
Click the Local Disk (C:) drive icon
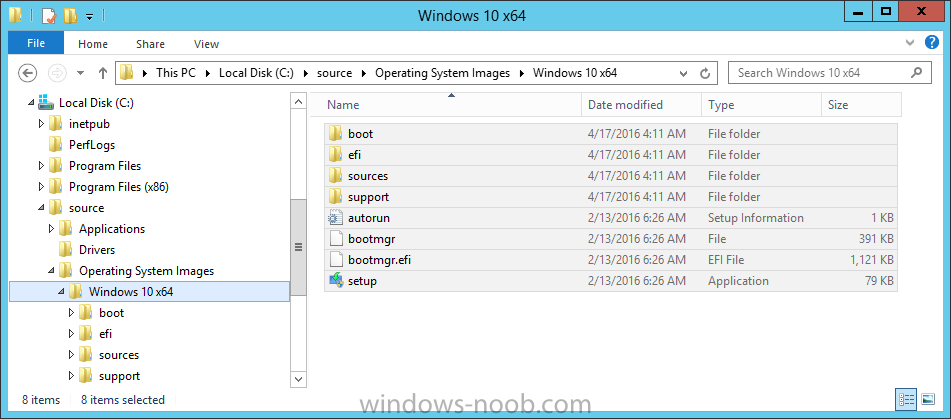click(x=45, y=102)
